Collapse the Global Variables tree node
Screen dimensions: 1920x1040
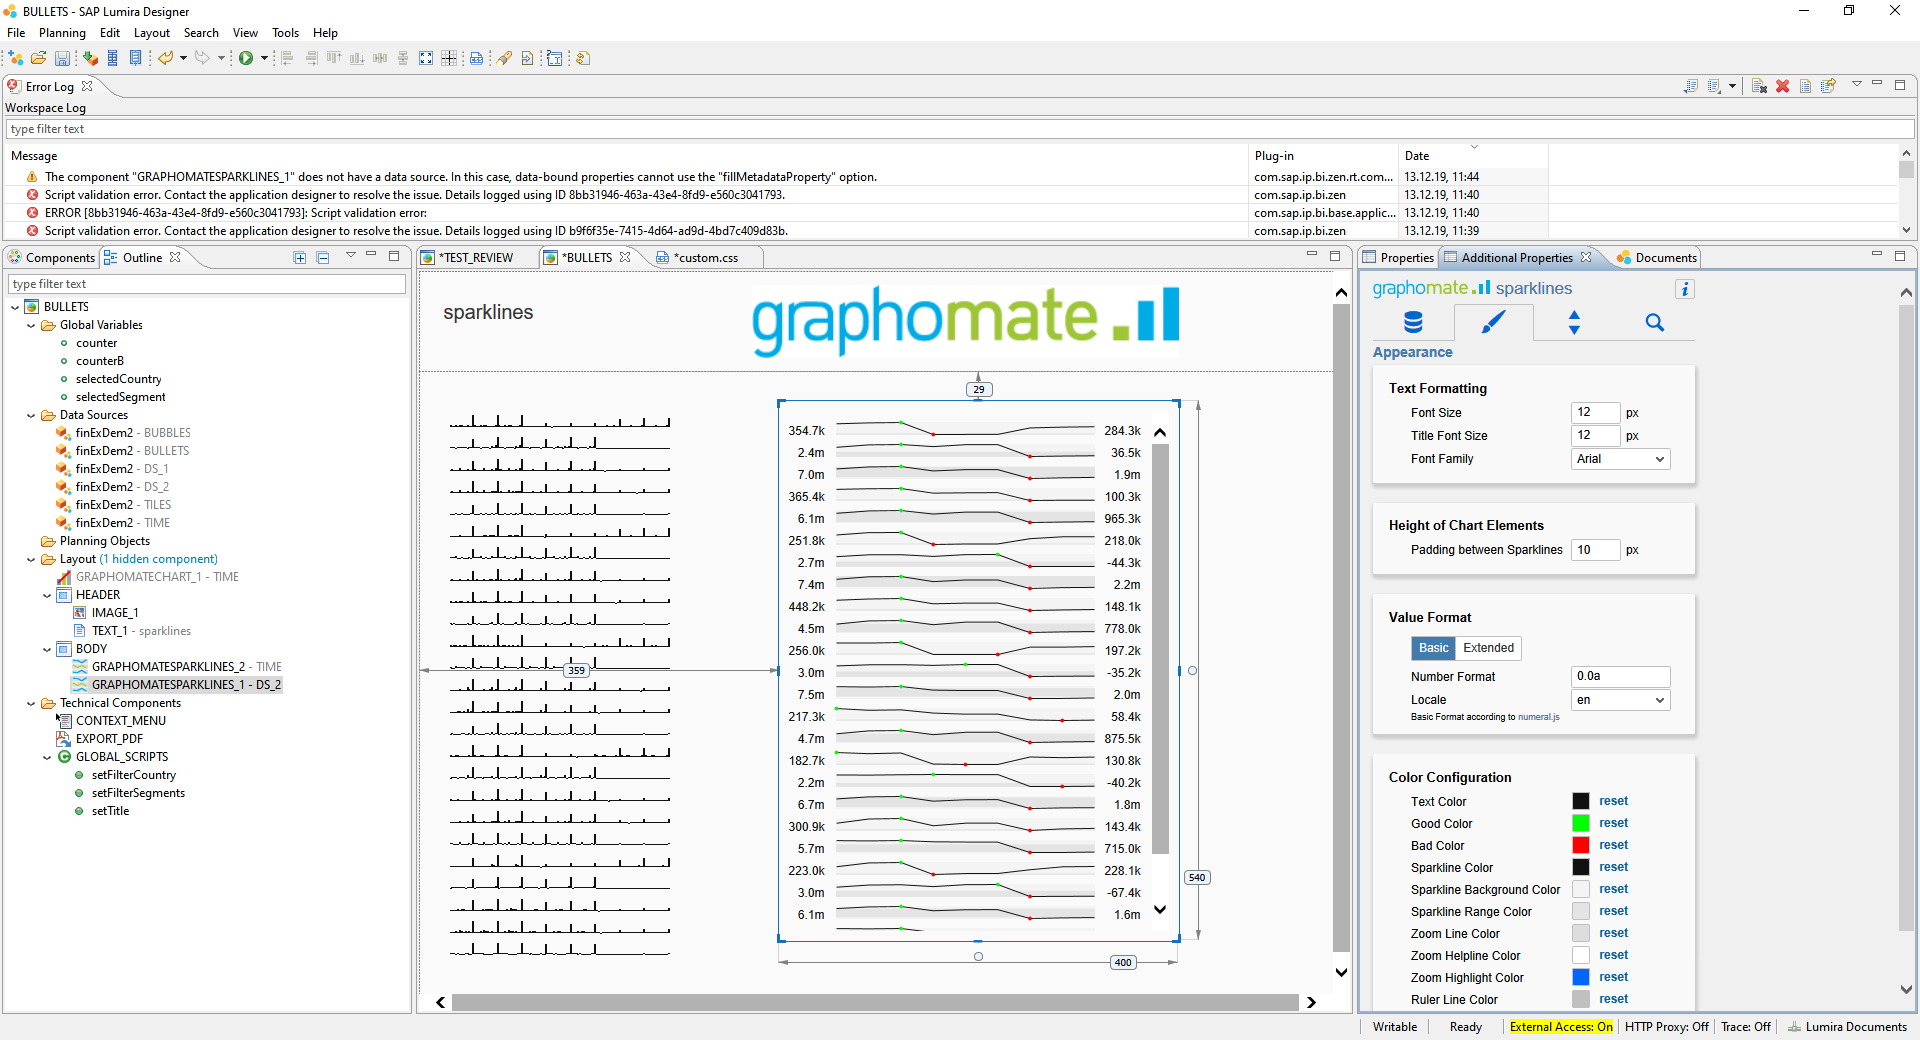coord(31,325)
